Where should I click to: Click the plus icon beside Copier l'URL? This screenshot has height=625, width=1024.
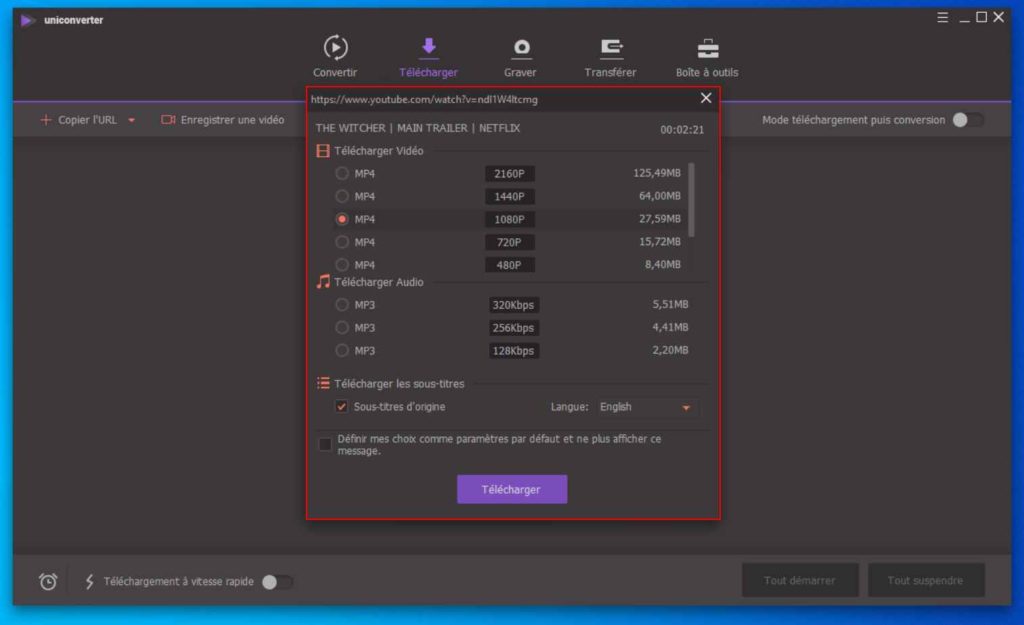click(x=46, y=120)
